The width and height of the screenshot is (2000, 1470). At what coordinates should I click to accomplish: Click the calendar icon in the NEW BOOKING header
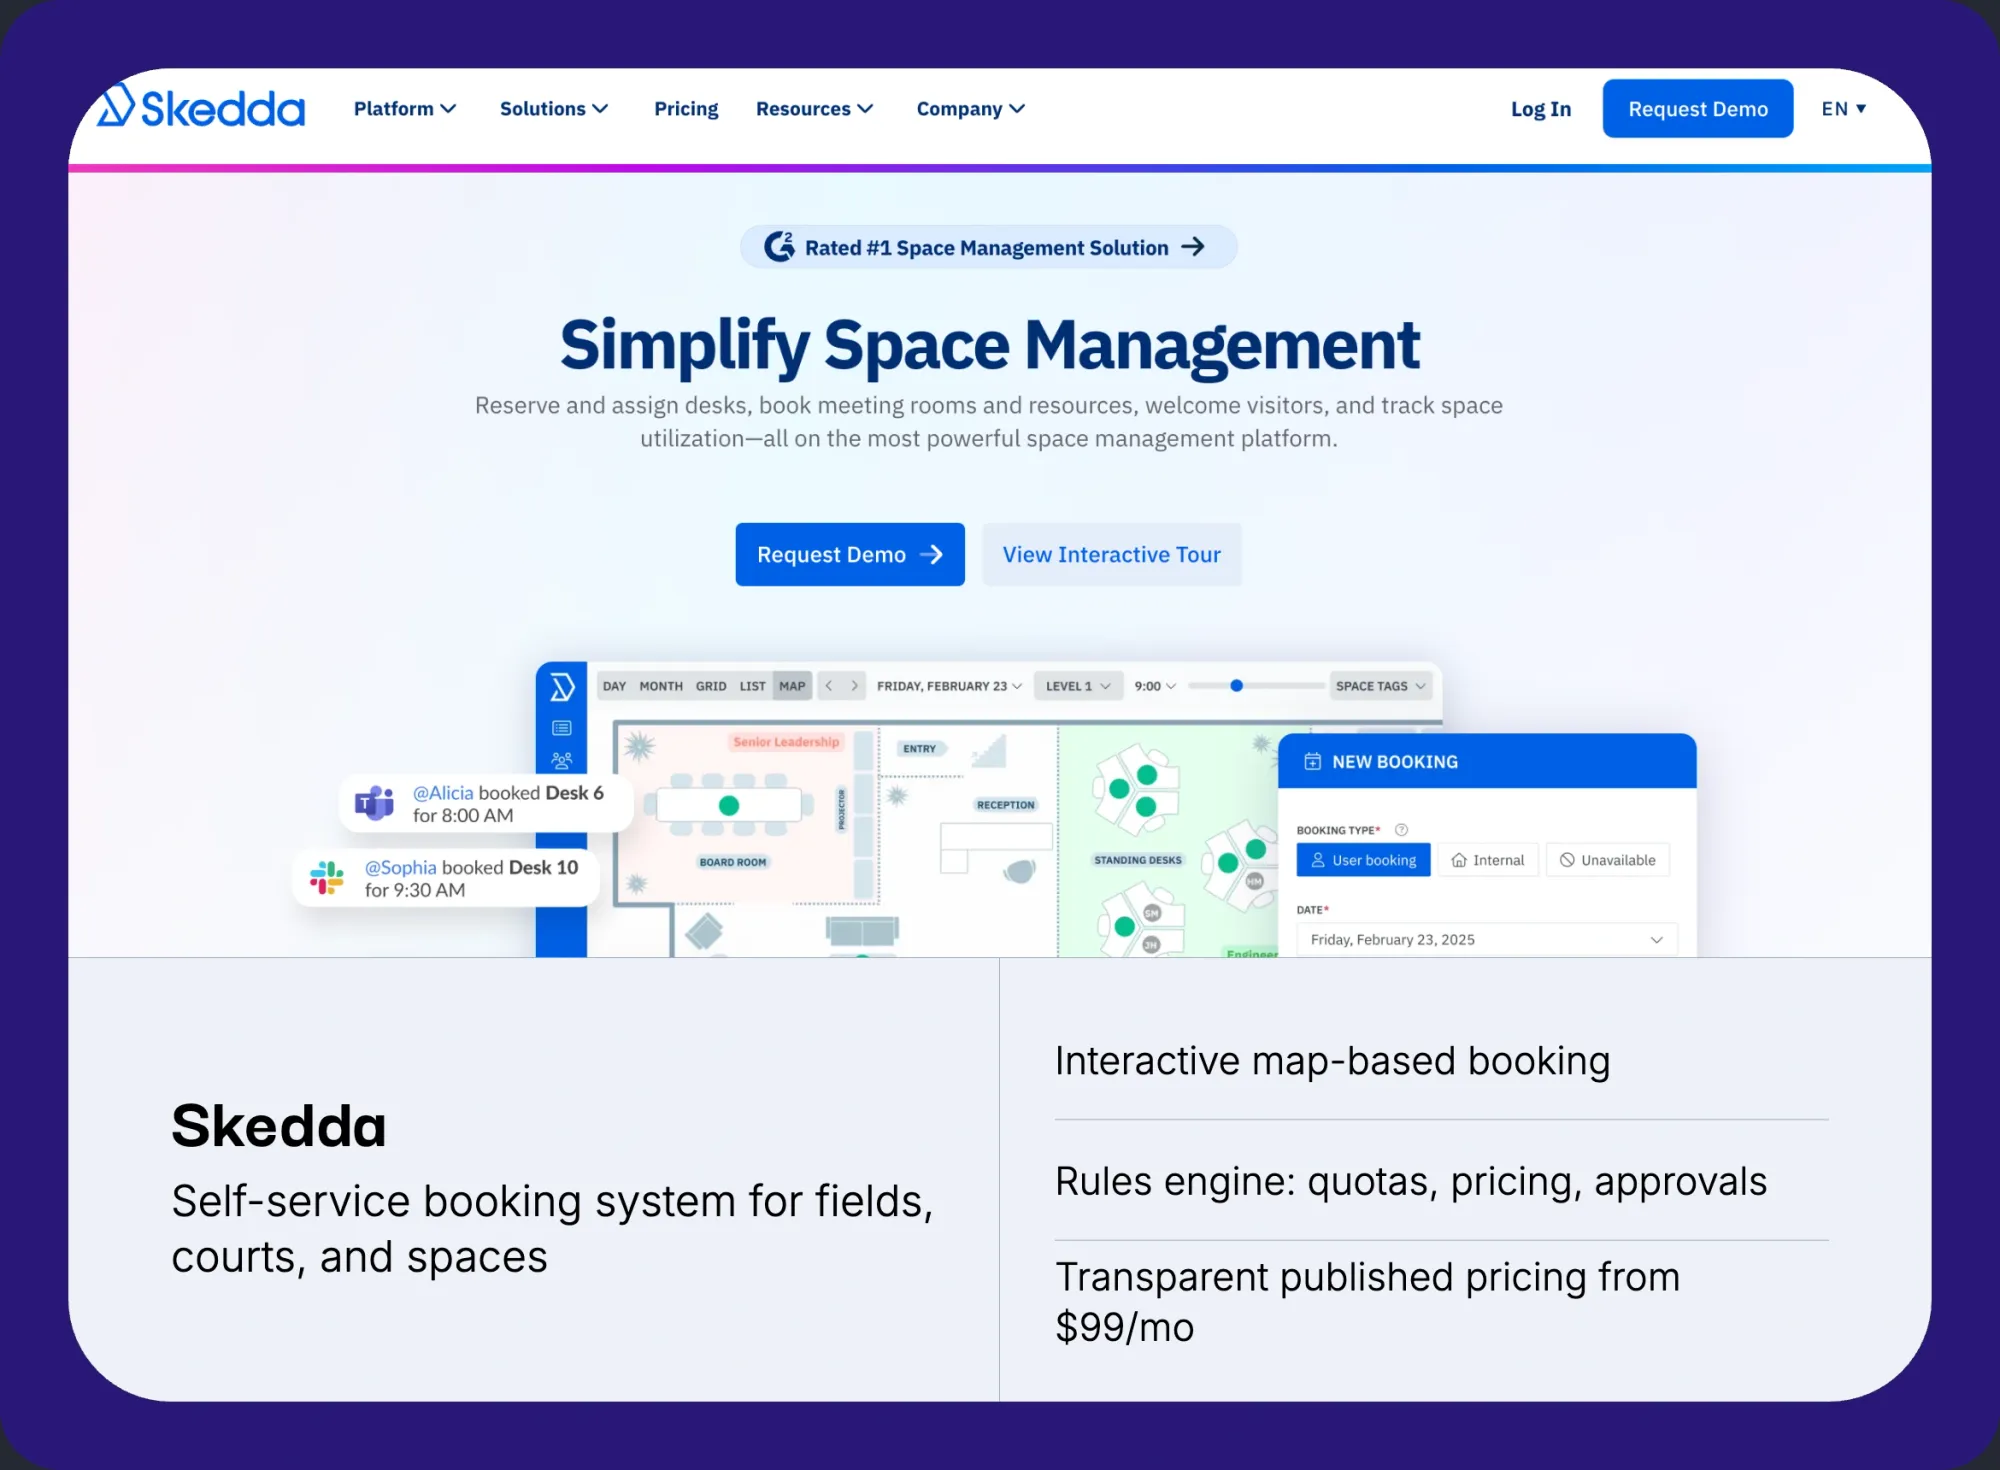[x=1313, y=762]
